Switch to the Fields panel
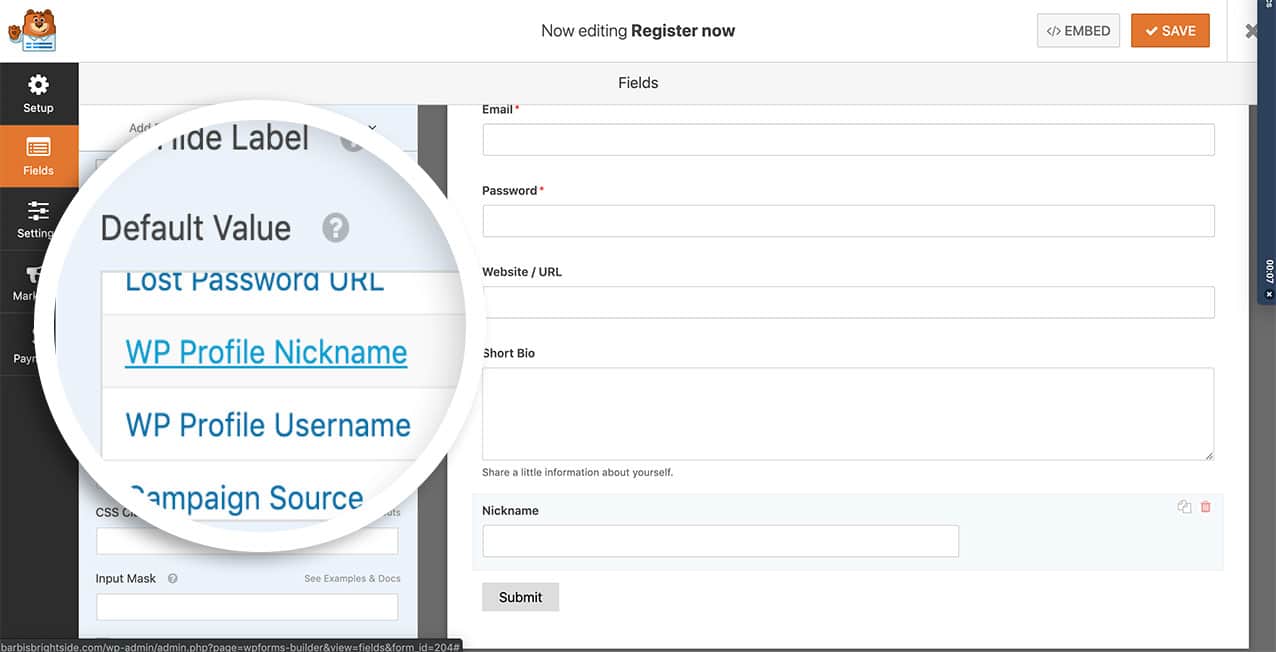Image resolution: width=1276 pixels, height=652 pixels. click(38, 156)
